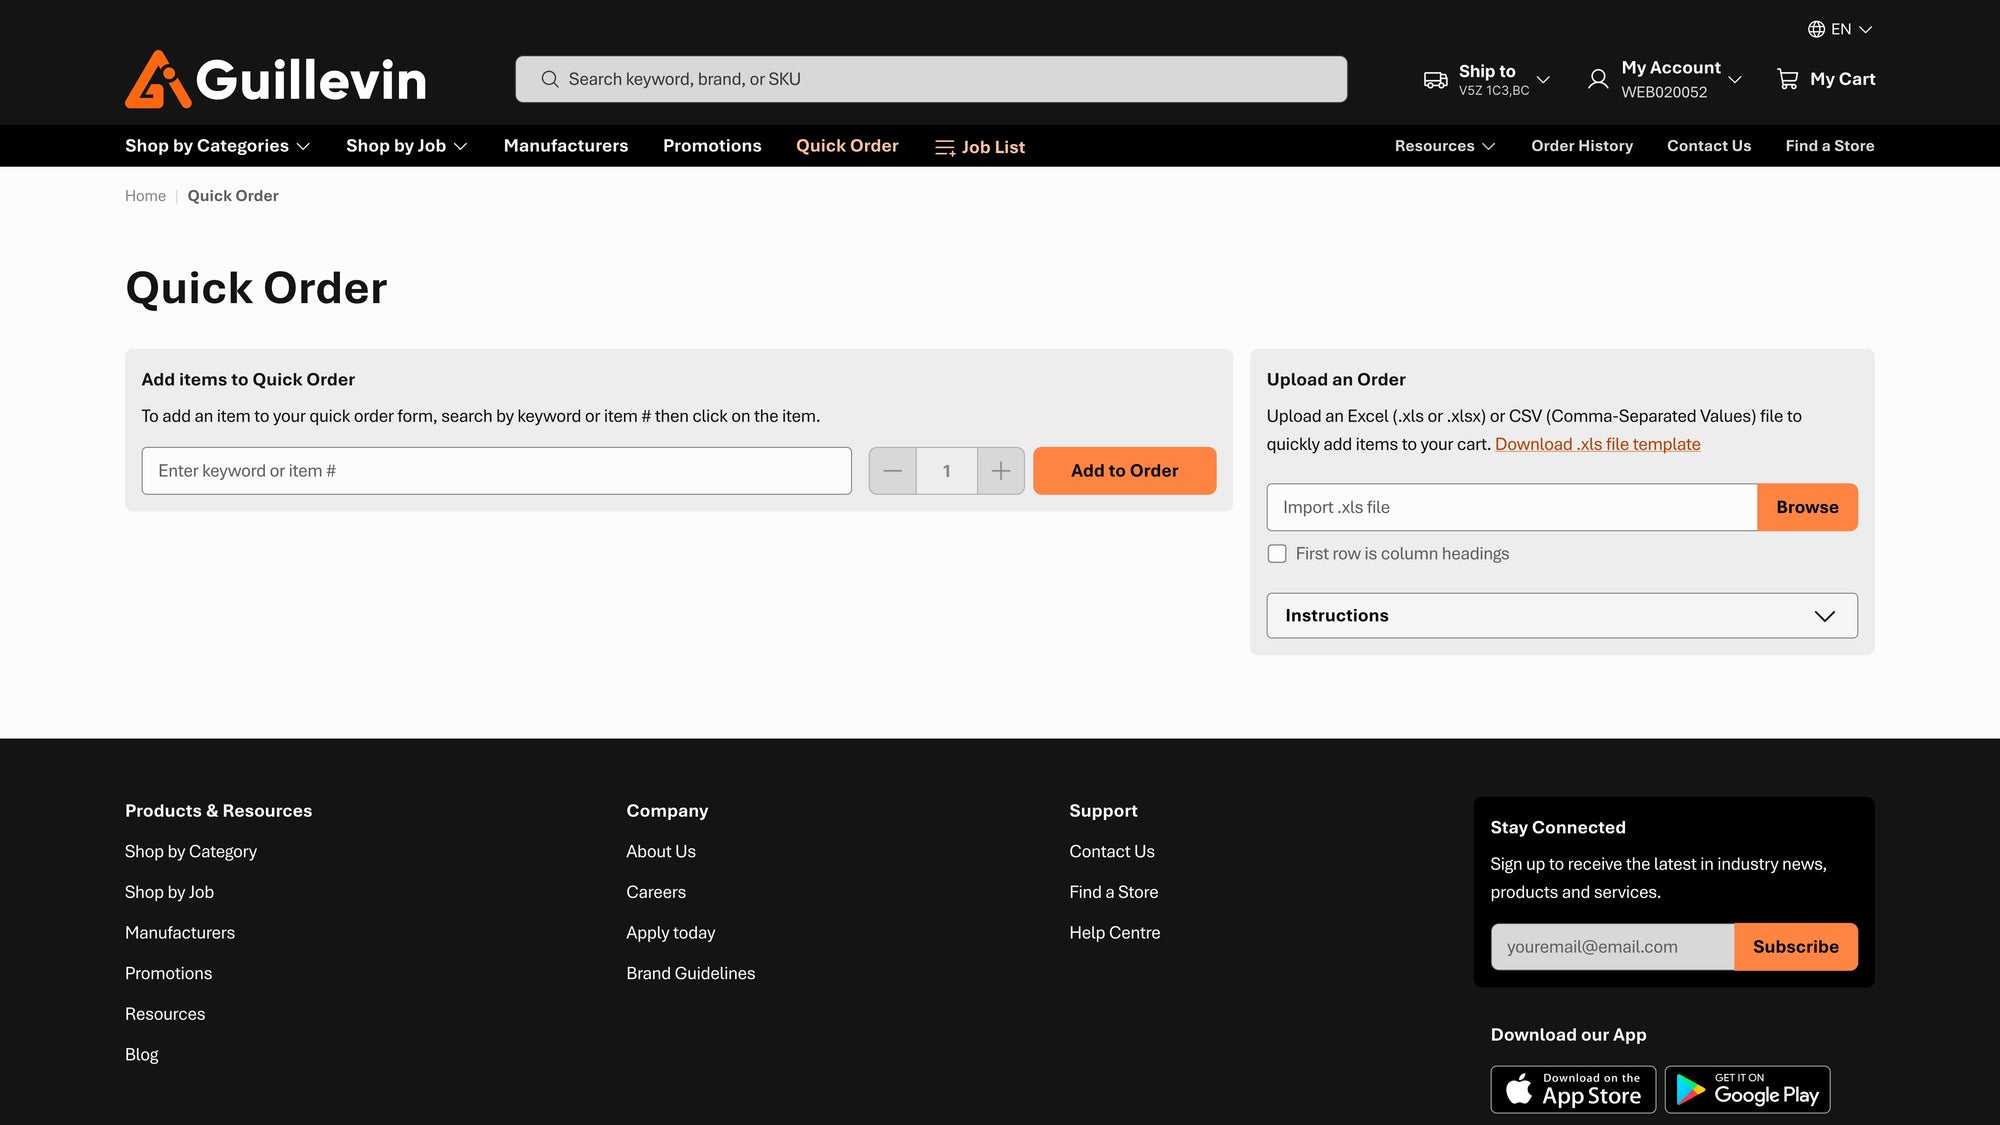Viewport: 2000px width, 1125px height.
Task: Open Shop by Categories dropdown
Action: [217, 146]
